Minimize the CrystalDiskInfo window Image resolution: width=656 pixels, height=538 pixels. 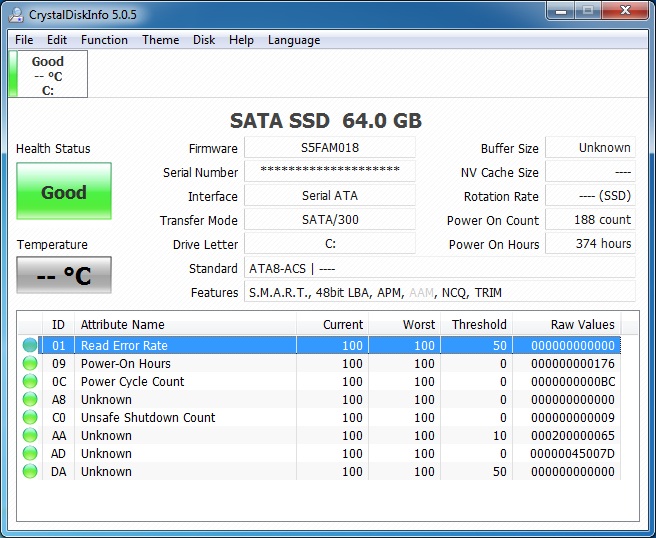click(561, 10)
